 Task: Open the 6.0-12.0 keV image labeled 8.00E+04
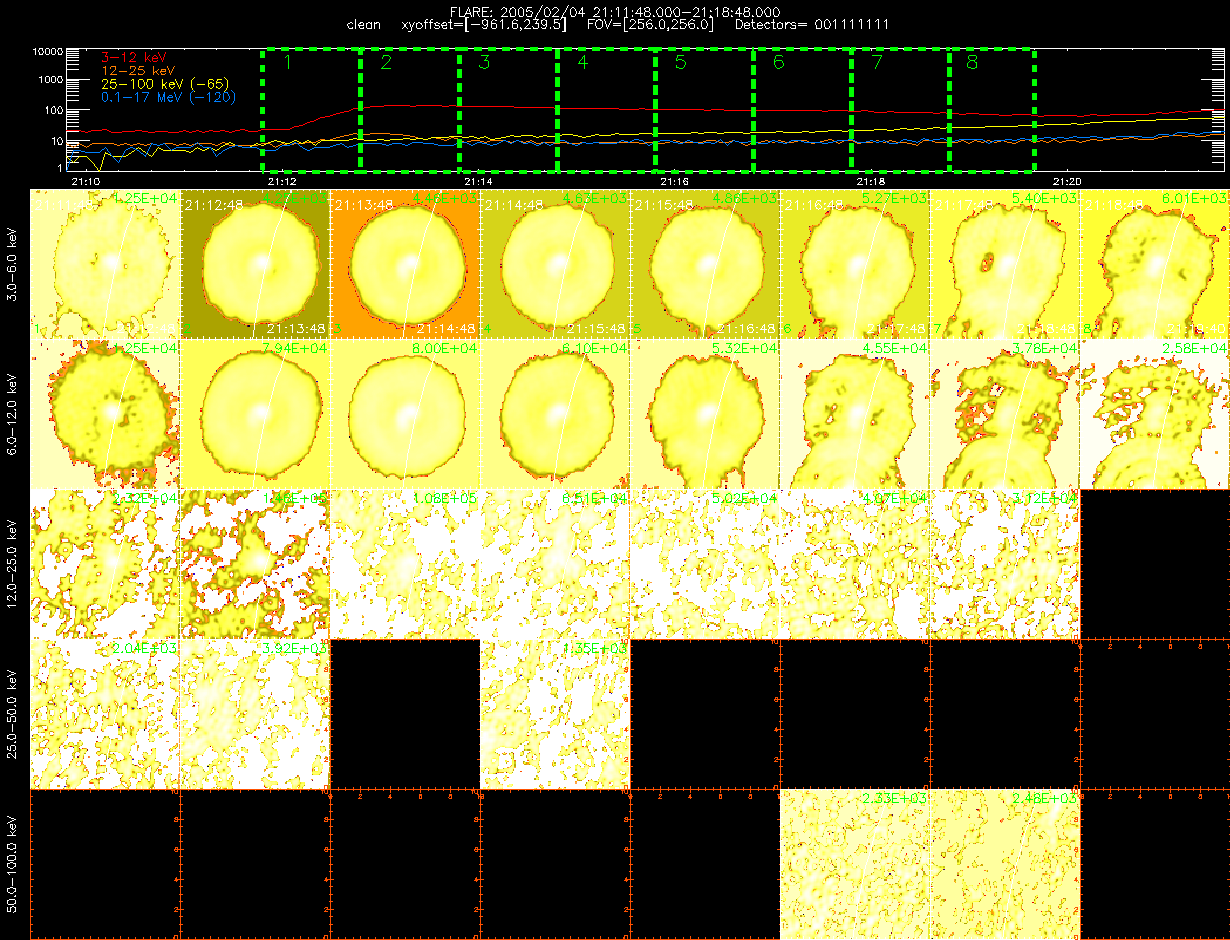[x=405, y=413]
